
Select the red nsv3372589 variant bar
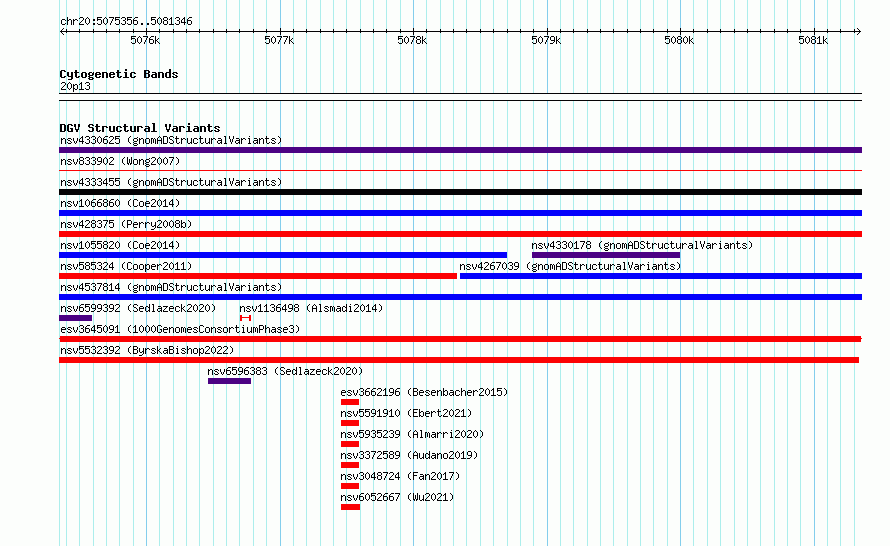tap(350, 465)
